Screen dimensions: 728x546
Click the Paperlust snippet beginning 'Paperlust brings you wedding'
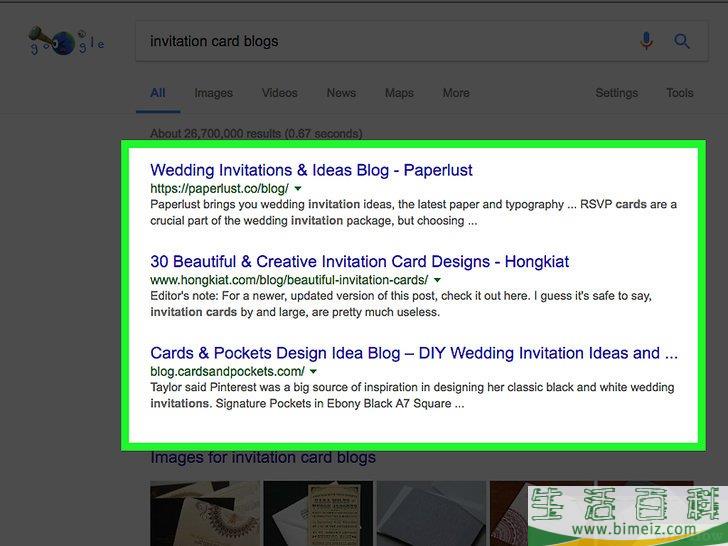(413, 212)
